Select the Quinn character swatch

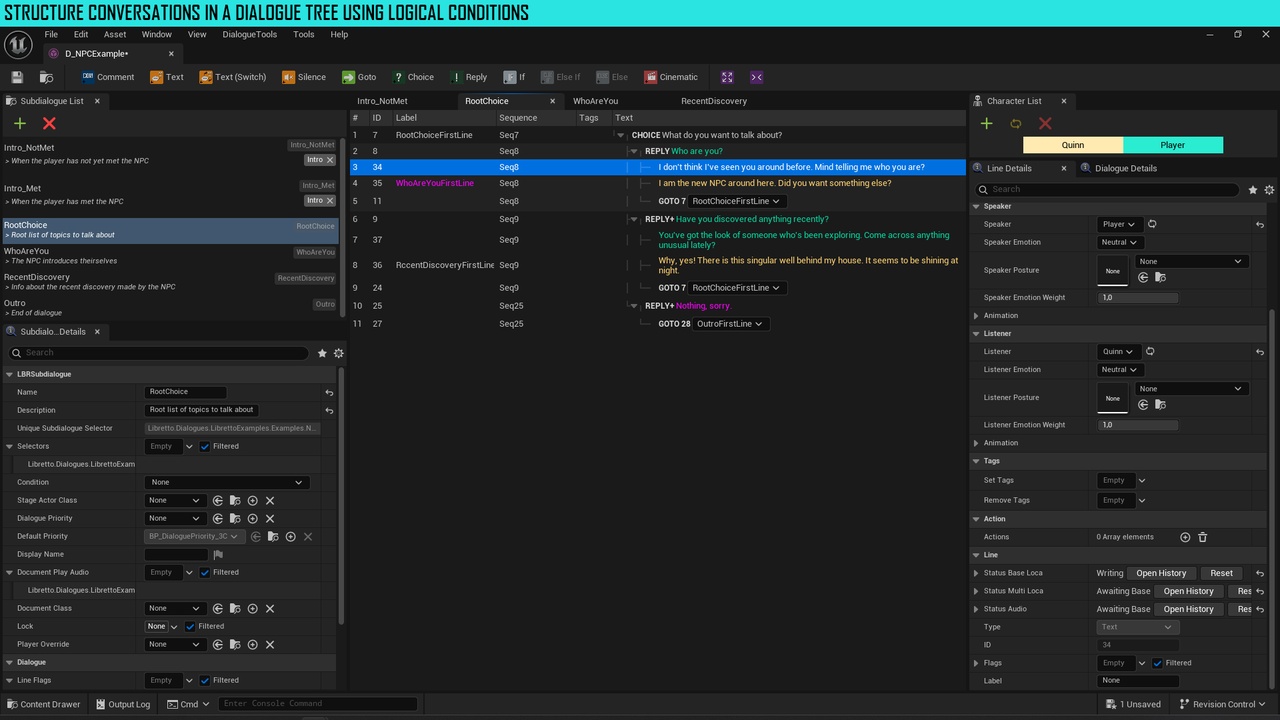tap(1073, 145)
